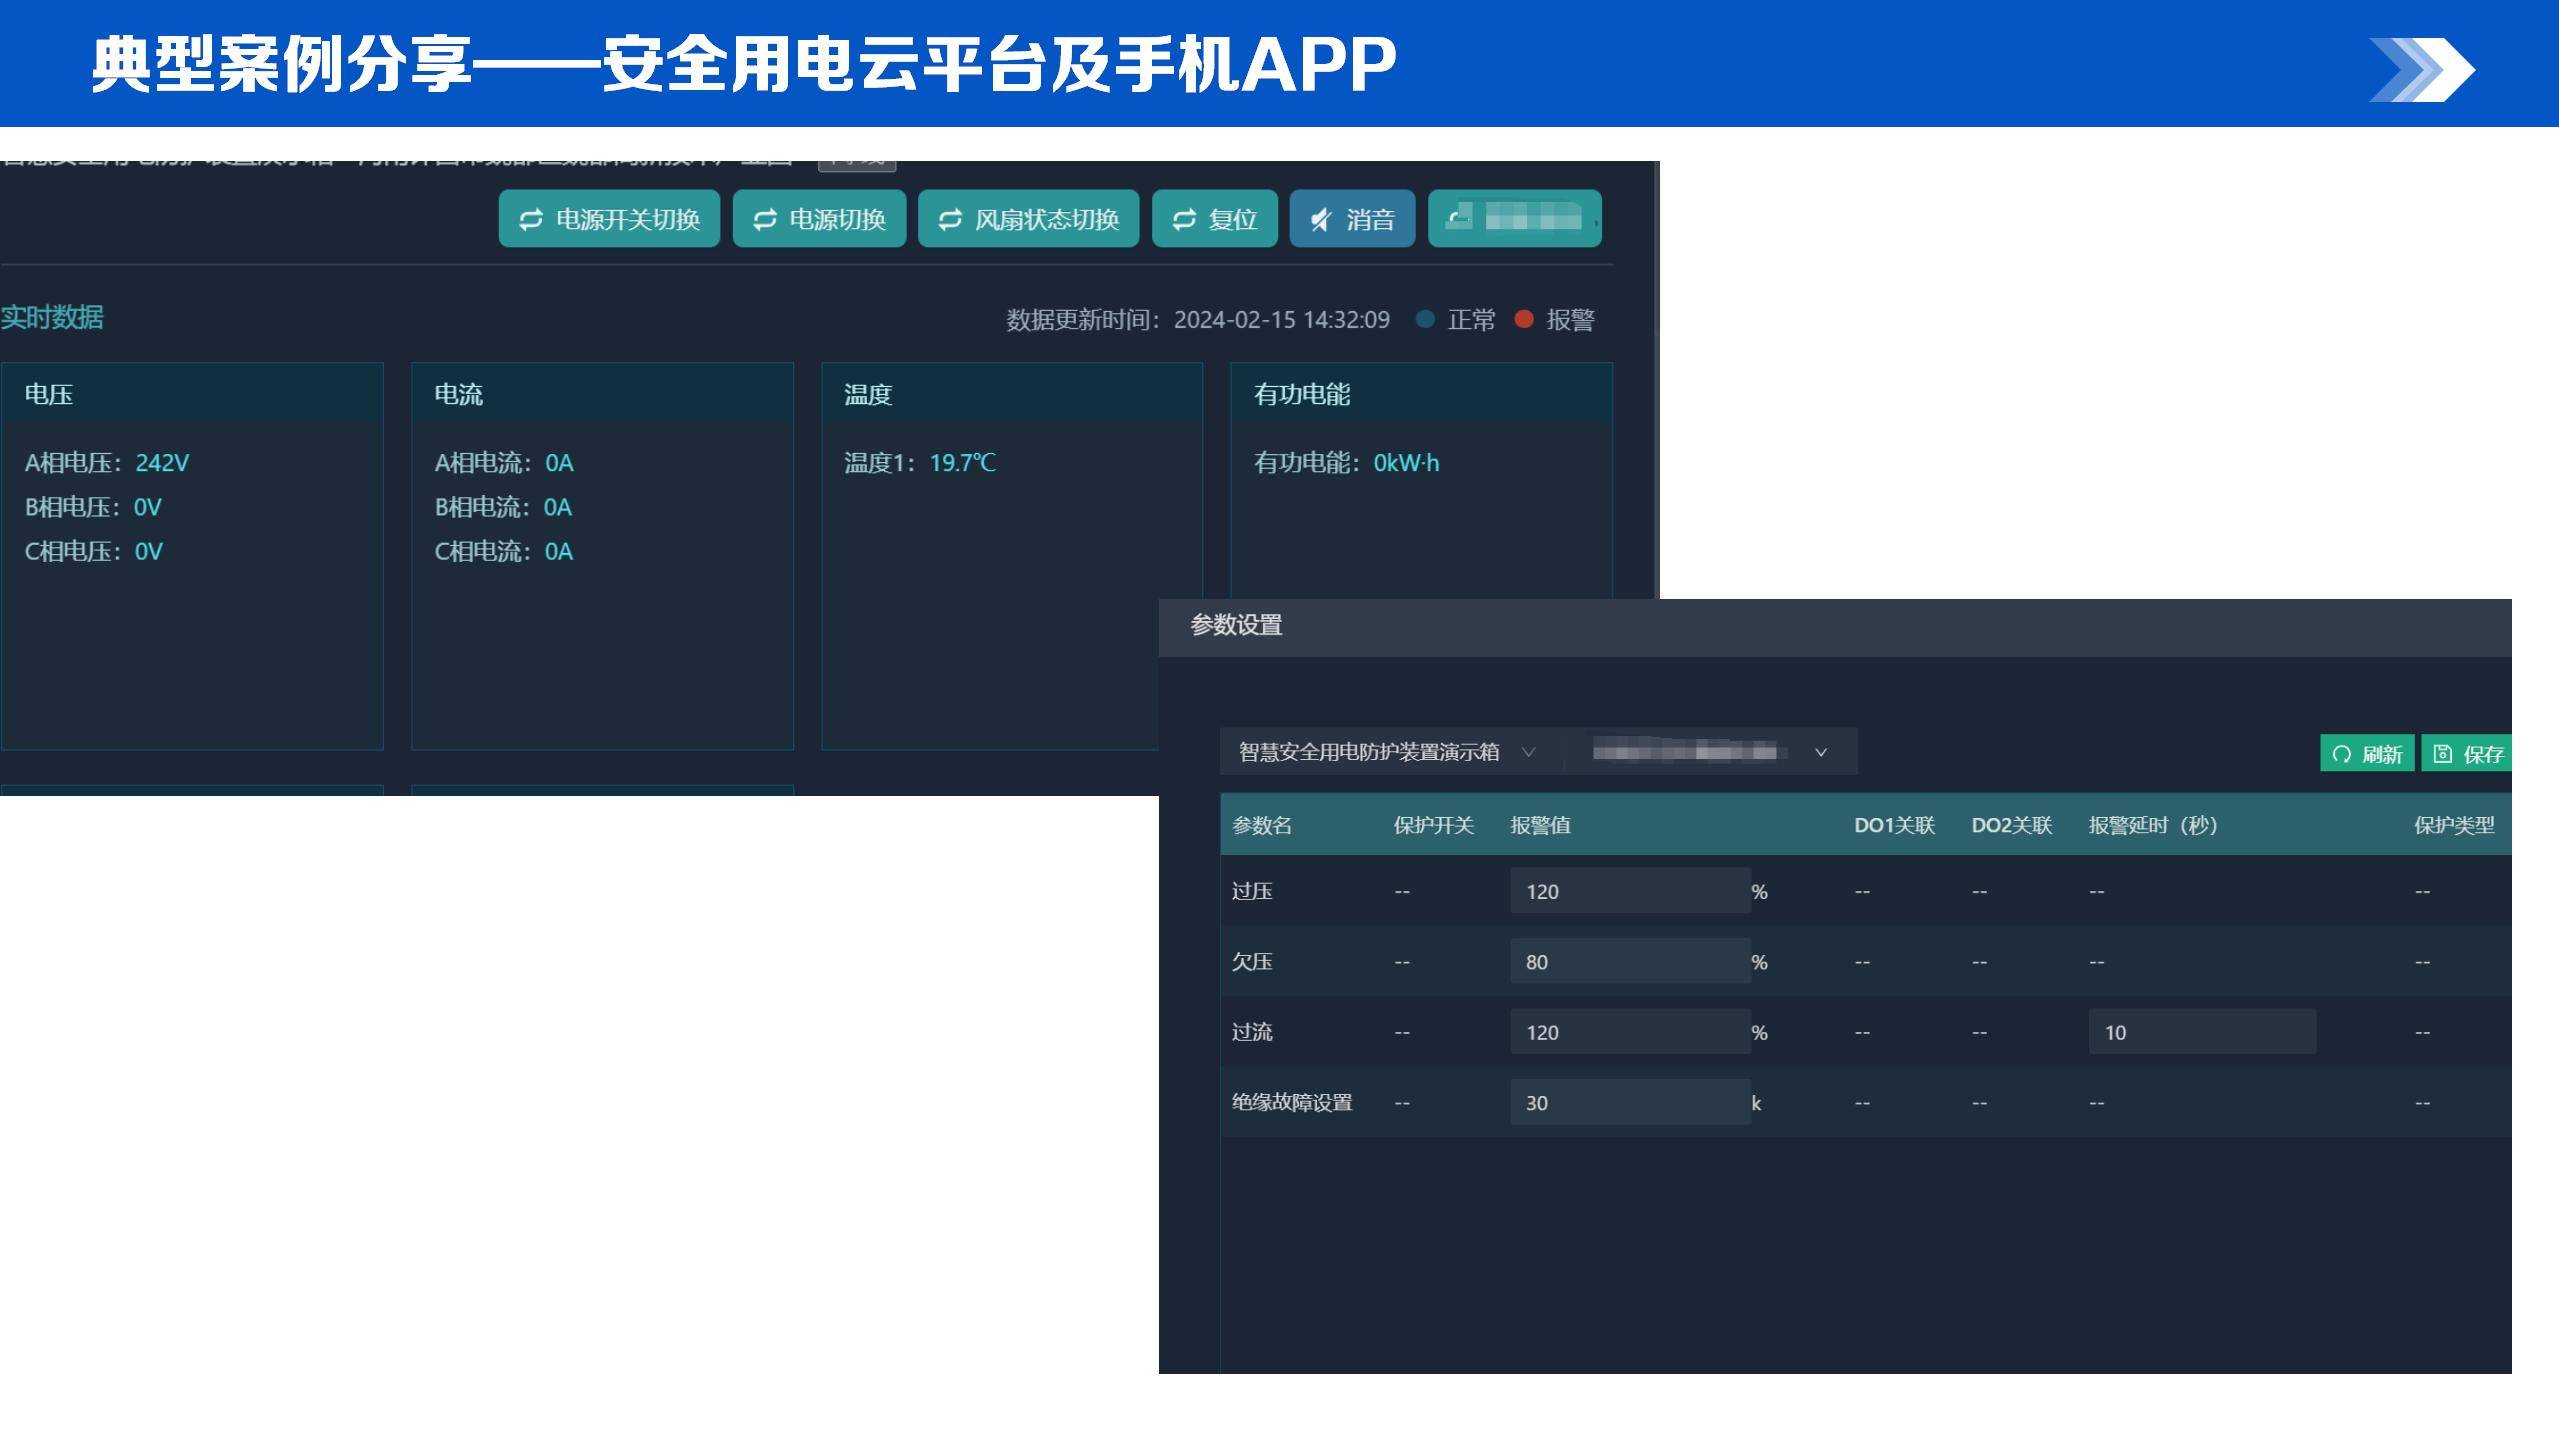
Task: Click the 复位 reset icon
Action: [x=1184, y=219]
